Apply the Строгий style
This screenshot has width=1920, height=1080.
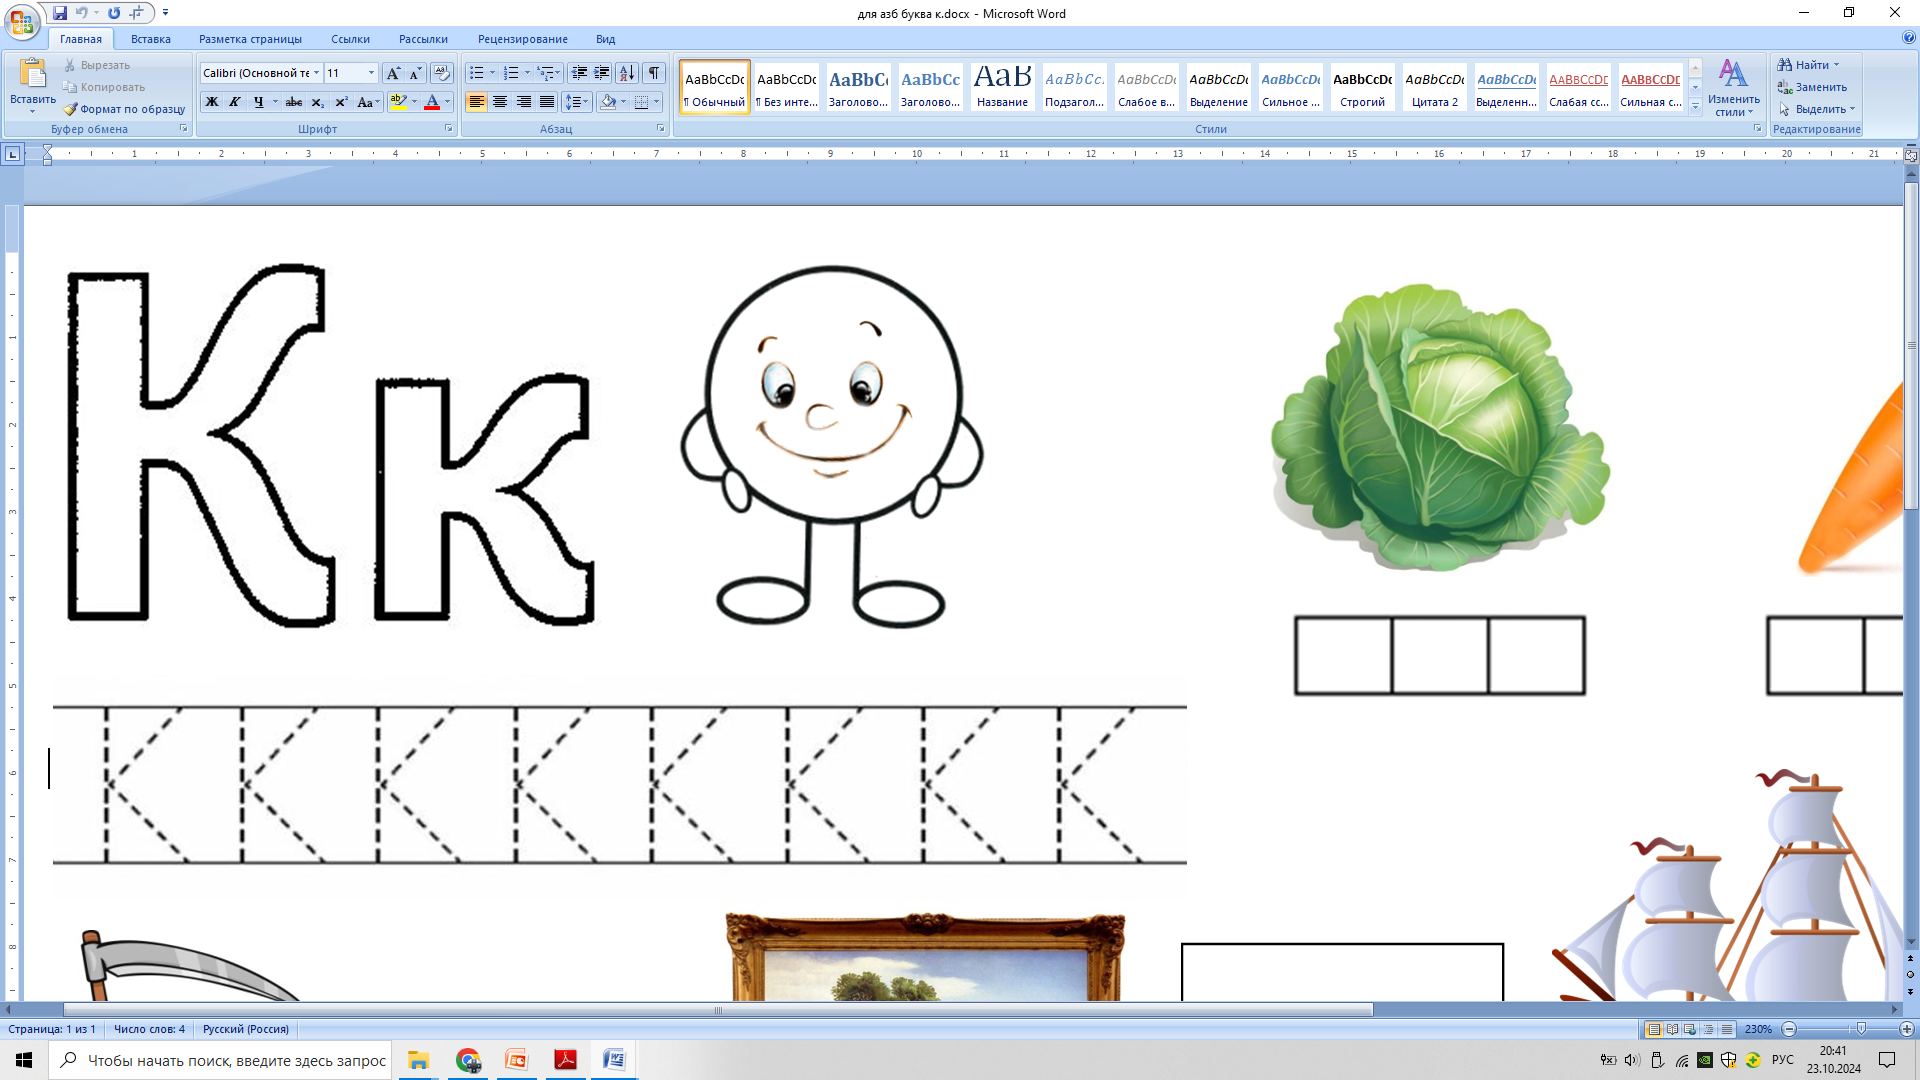1363,87
